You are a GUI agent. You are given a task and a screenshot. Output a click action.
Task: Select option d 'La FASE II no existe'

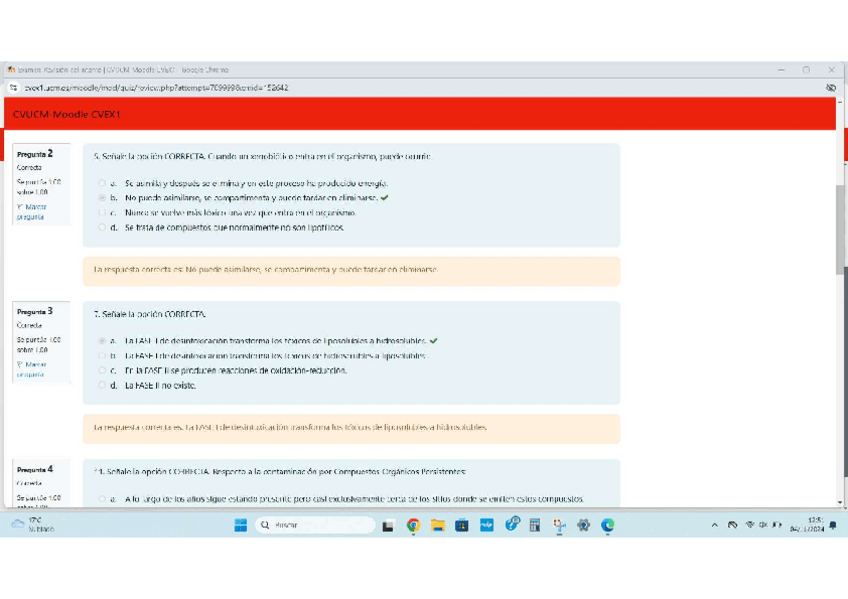tap(102, 385)
